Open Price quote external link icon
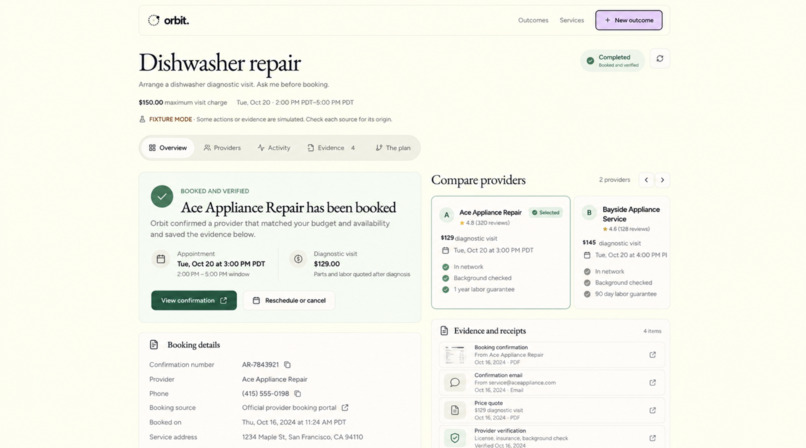The height and width of the screenshot is (448, 806). [652, 410]
